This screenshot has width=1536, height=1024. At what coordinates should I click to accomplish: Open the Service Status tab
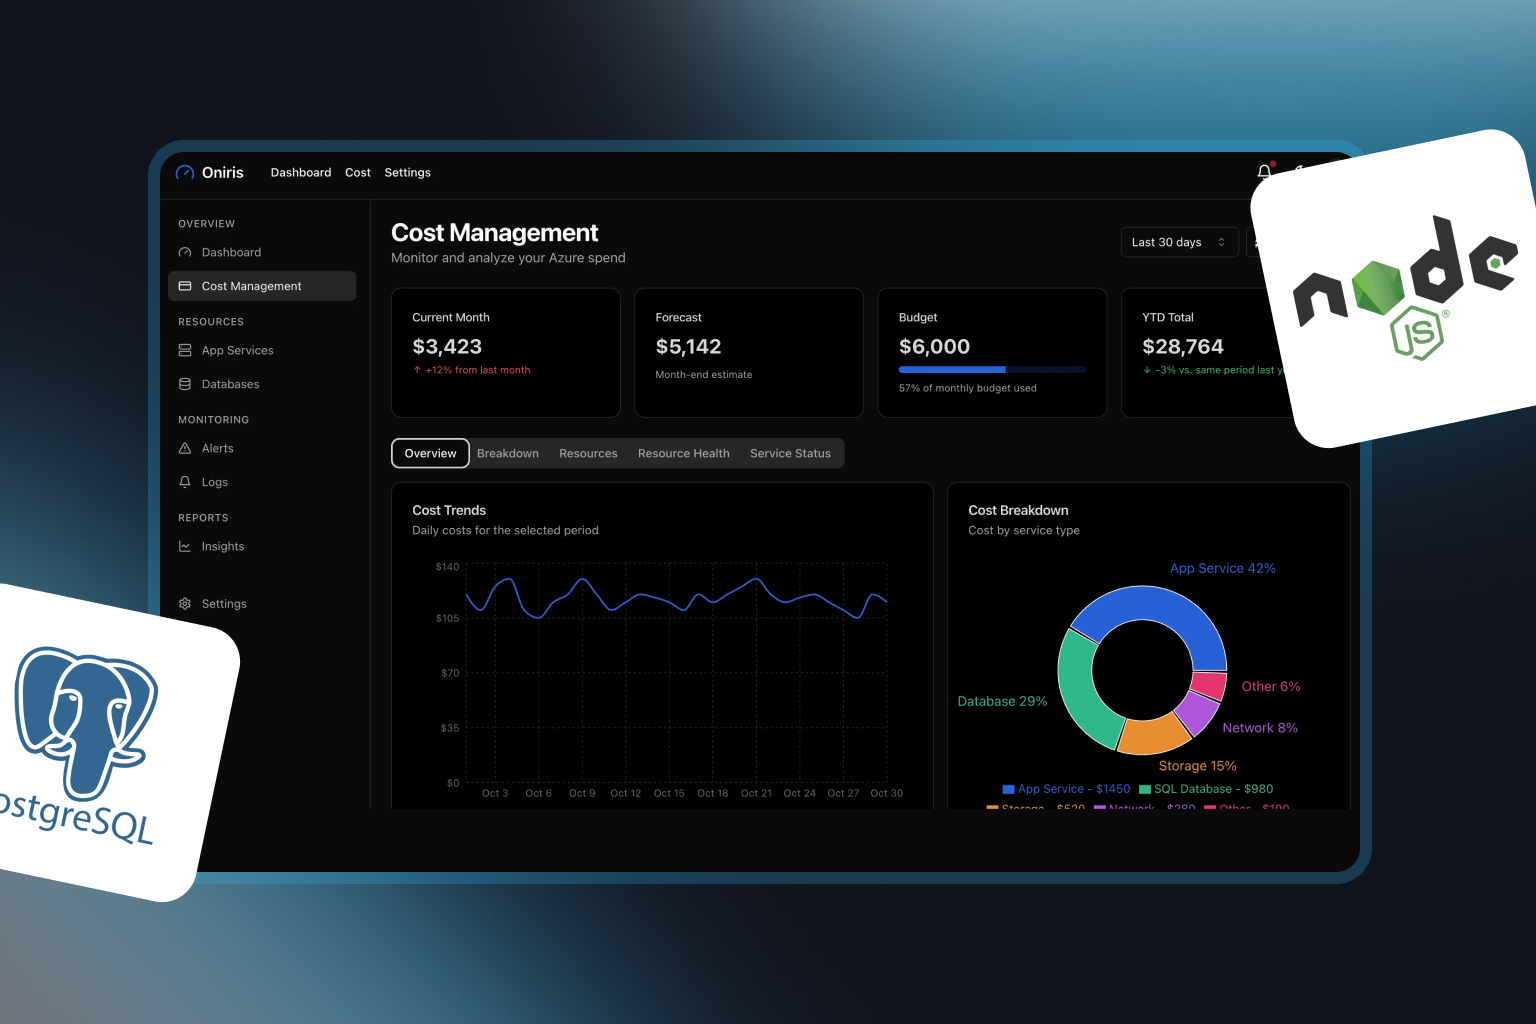pos(790,454)
